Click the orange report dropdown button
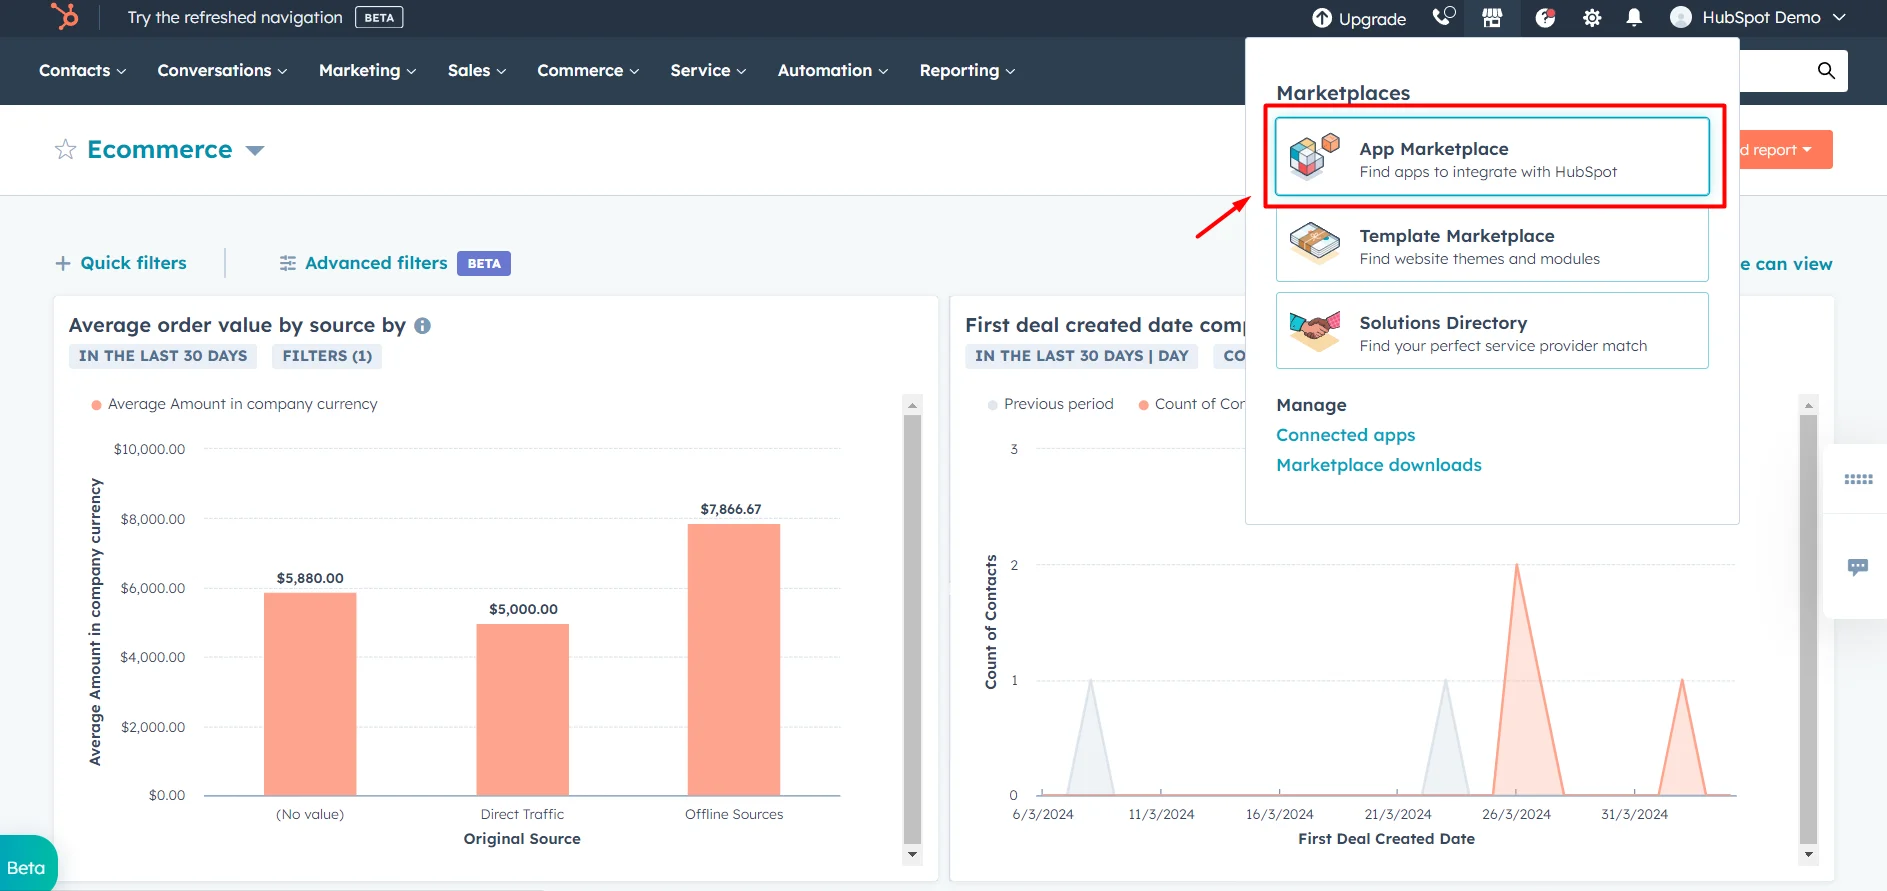Viewport: 1887px width, 891px height. pyautogui.click(x=1785, y=149)
